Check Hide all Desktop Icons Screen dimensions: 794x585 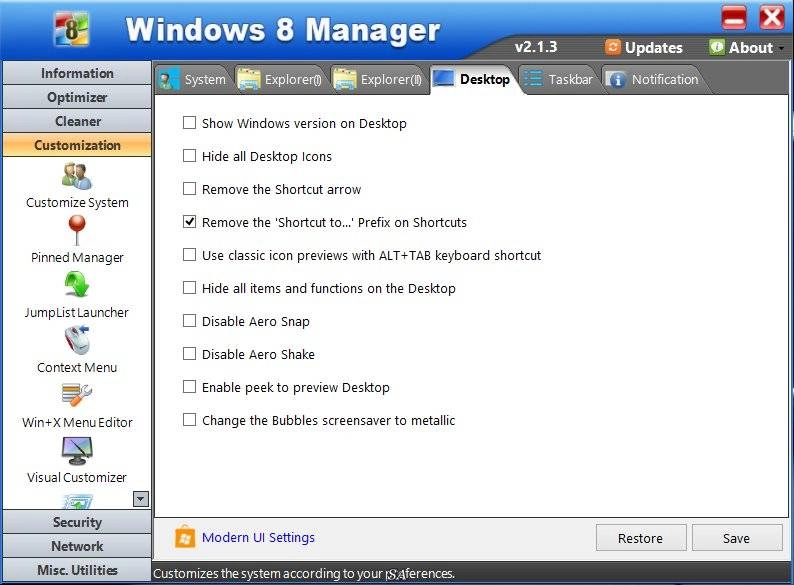[189, 156]
